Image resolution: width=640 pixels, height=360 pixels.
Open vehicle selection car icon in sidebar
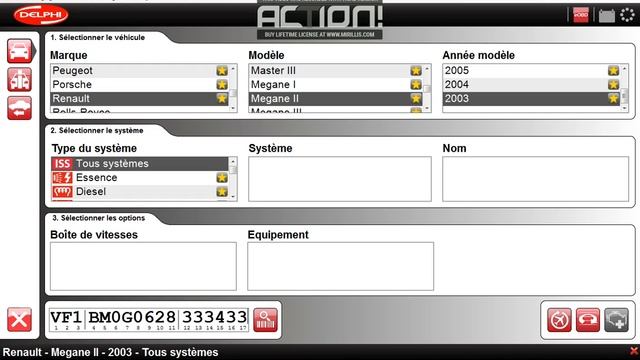[x=19, y=51]
